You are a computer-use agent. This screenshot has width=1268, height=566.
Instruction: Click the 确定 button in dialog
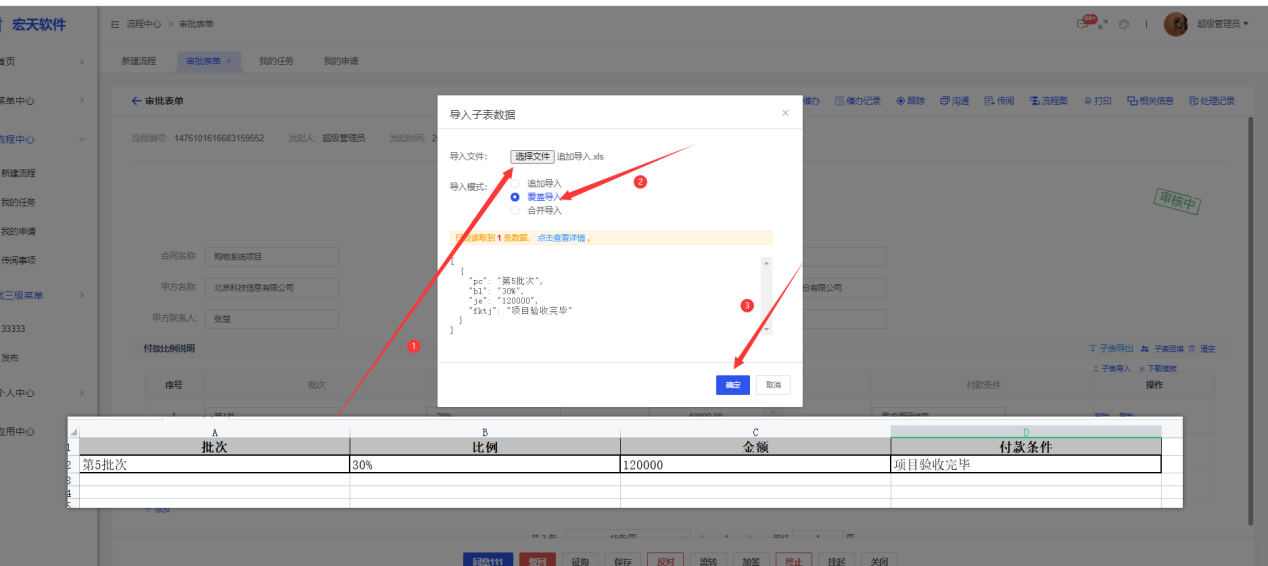(x=733, y=385)
